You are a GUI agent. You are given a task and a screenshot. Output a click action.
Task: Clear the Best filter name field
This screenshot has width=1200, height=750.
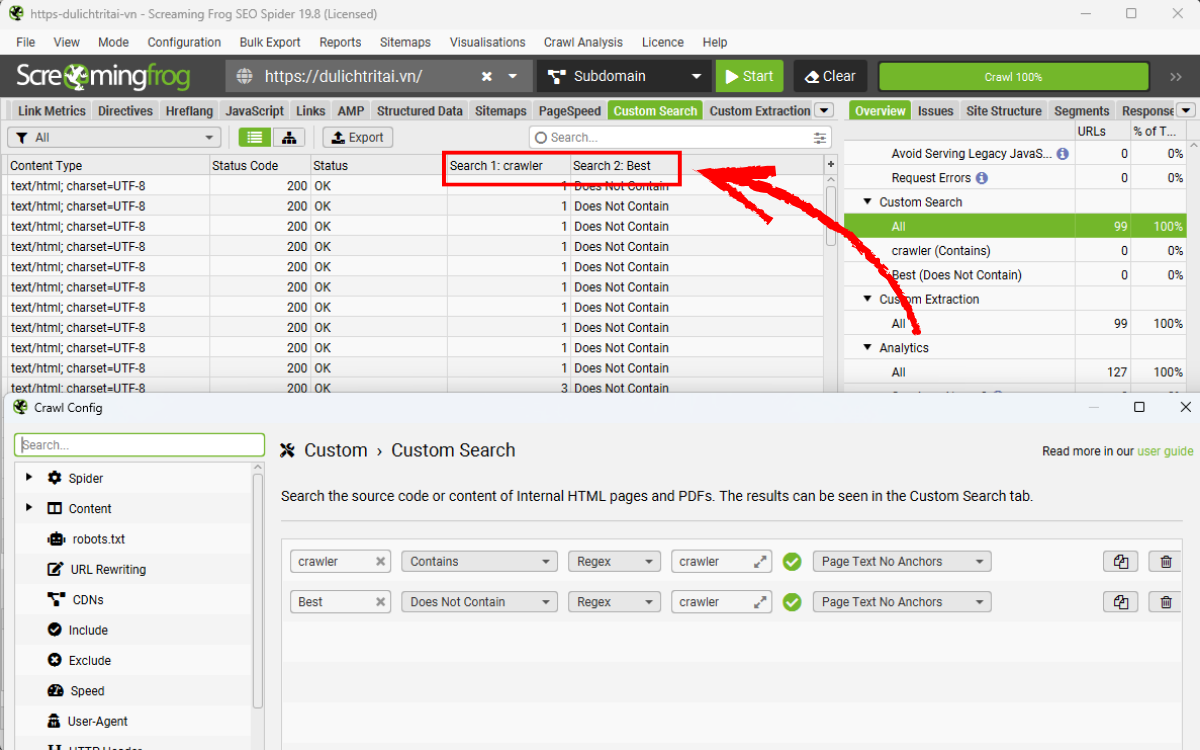tap(380, 602)
